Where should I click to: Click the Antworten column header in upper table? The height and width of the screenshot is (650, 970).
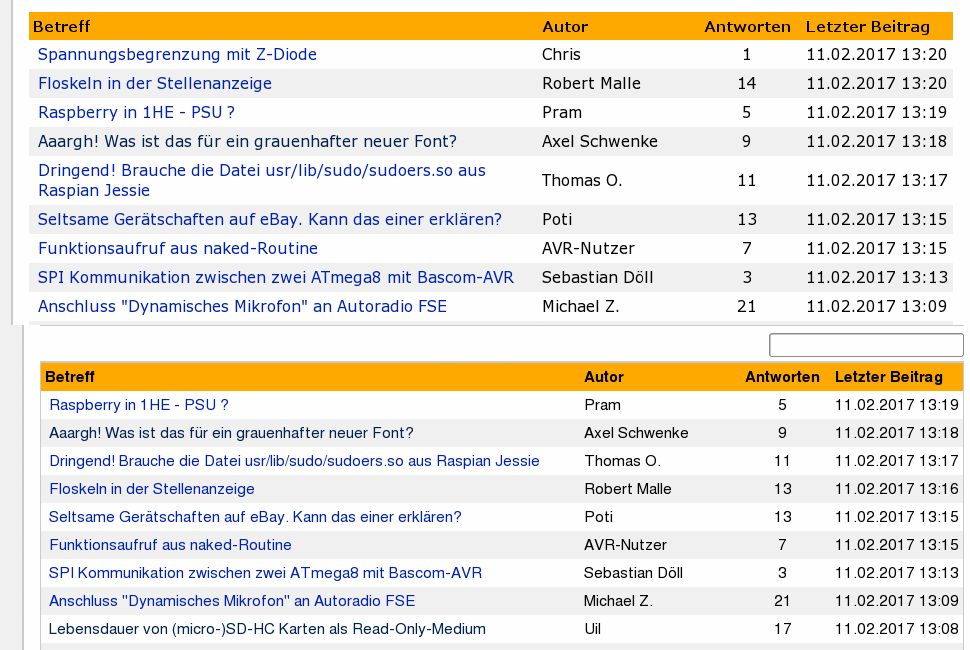click(x=747, y=26)
